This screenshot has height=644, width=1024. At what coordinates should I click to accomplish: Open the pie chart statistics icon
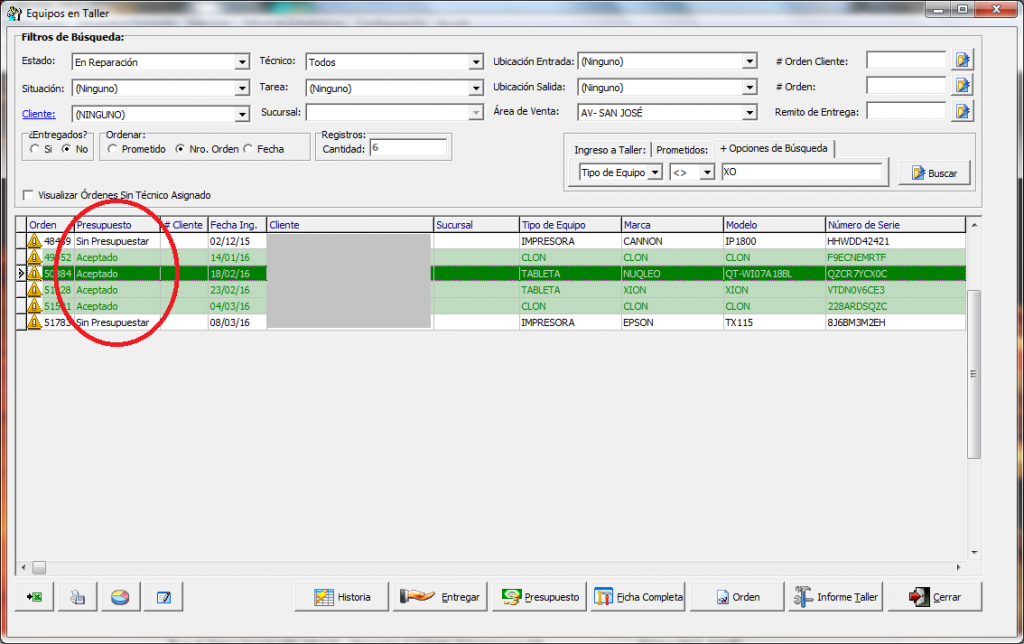(x=120, y=597)
